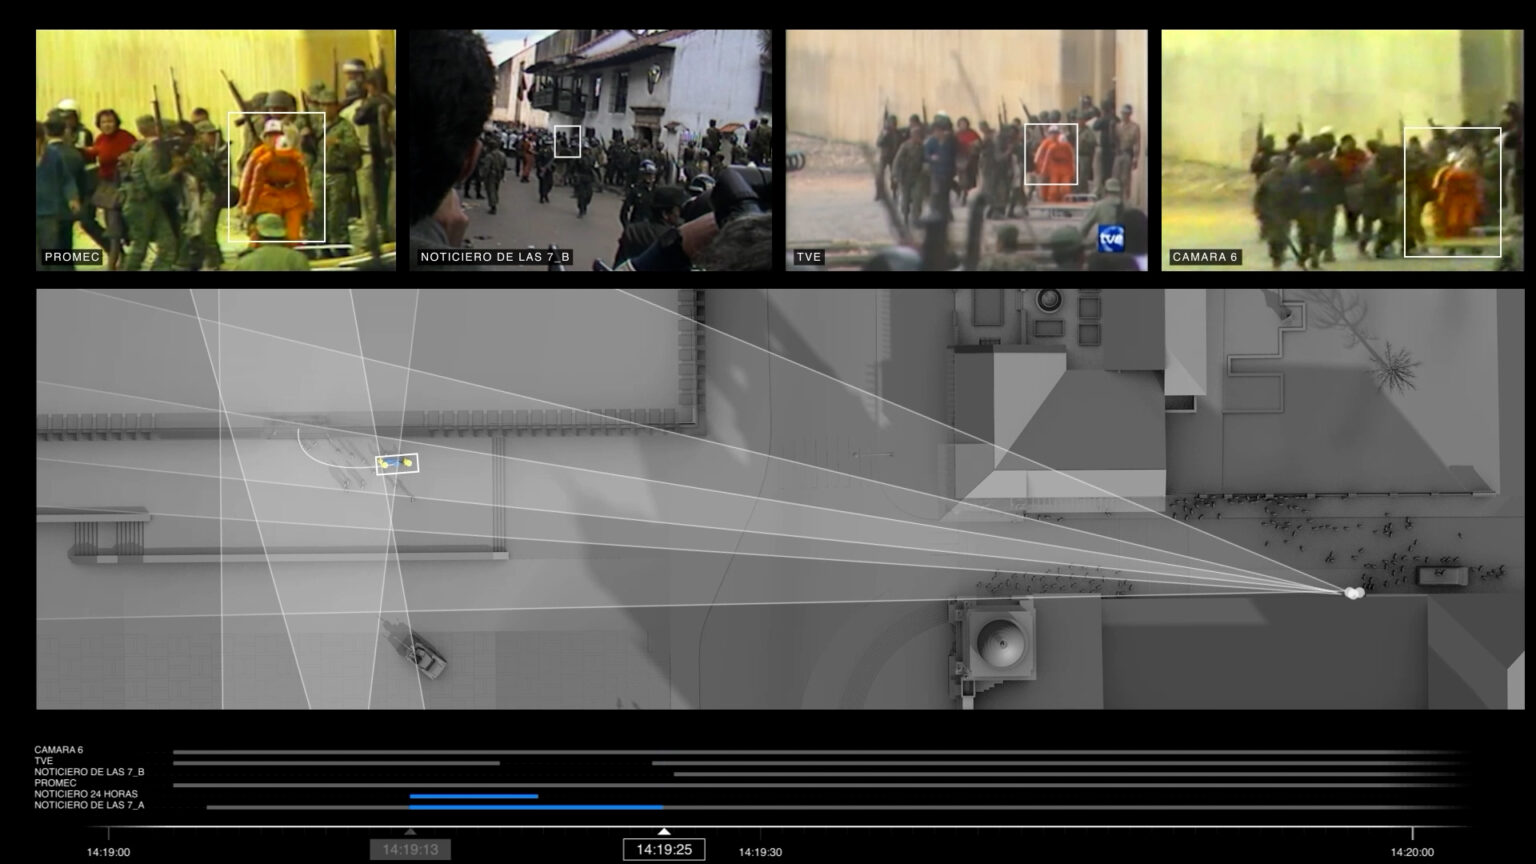
Task: Click the blue NOTICIERO DE LAS 7_A clip bar
Action: coord(536,807)
